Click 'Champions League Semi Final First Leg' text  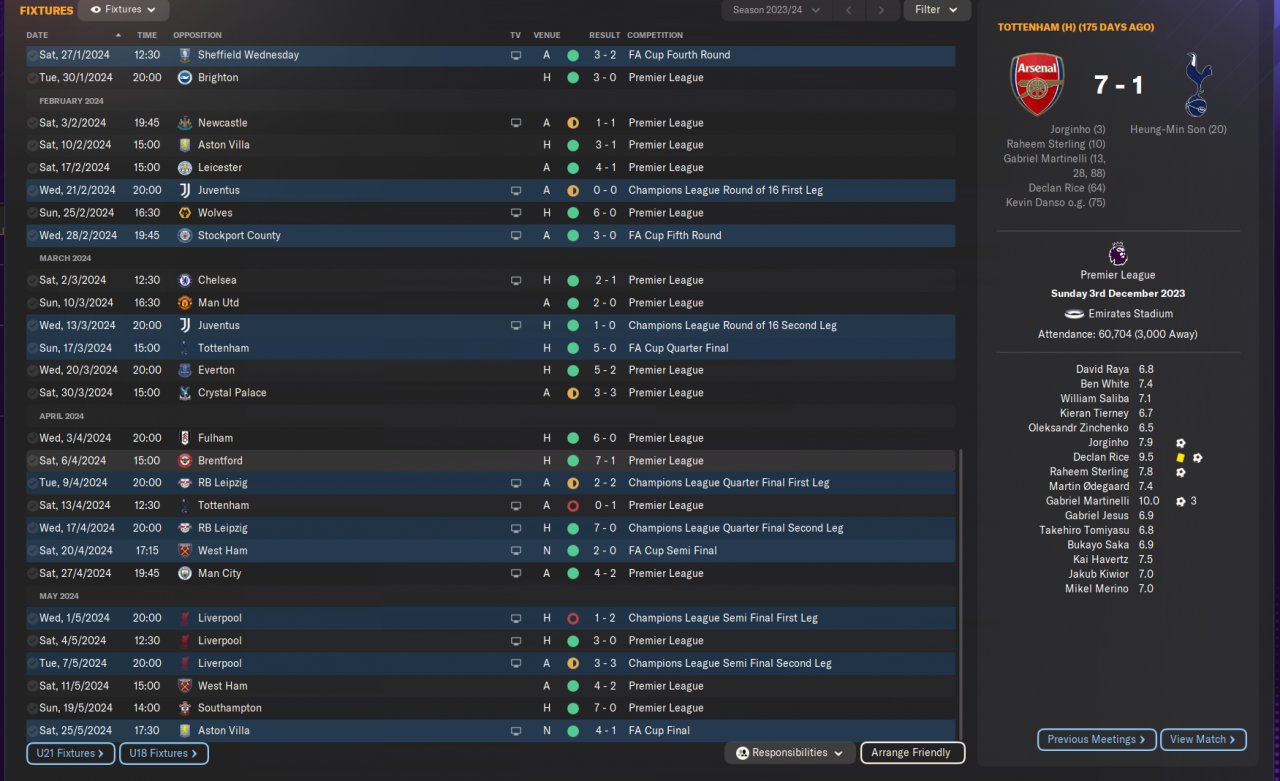723,618
